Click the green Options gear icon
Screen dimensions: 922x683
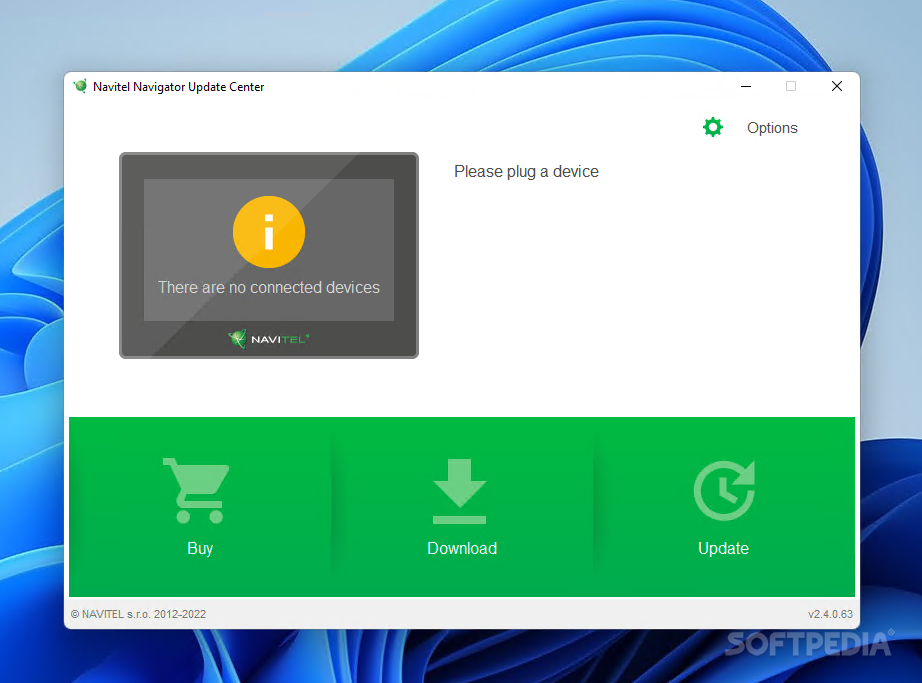pos(713,127)
